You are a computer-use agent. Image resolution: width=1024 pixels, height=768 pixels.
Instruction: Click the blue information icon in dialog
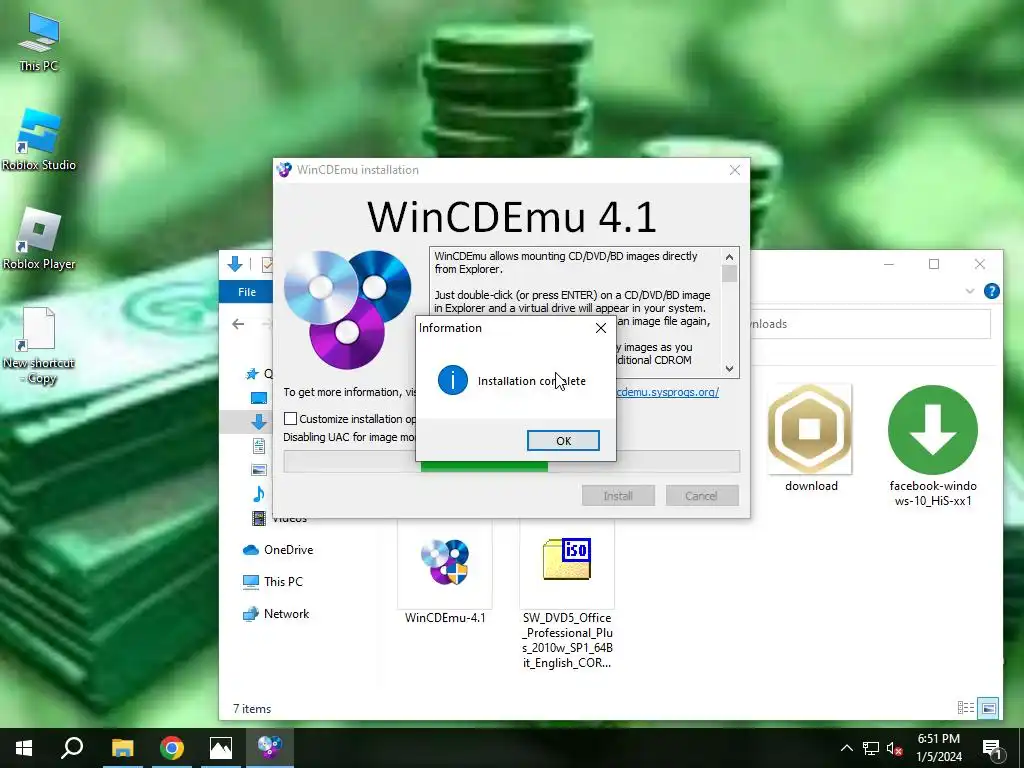click(x=453, y=380)
